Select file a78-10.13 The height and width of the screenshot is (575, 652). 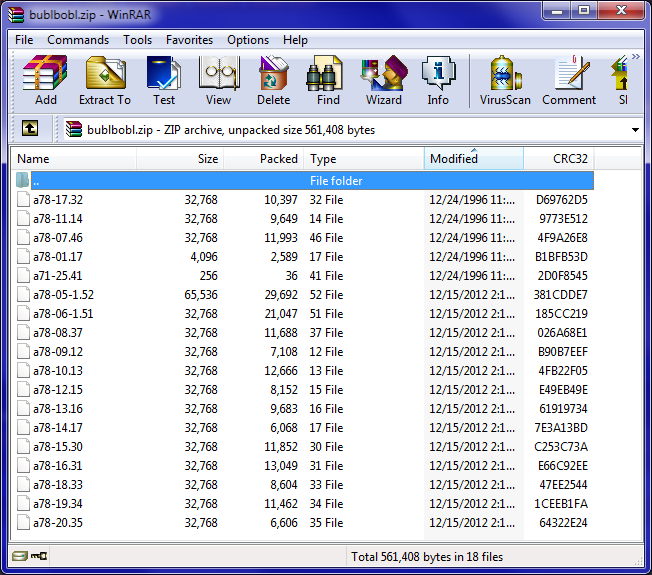coord(58,370)
